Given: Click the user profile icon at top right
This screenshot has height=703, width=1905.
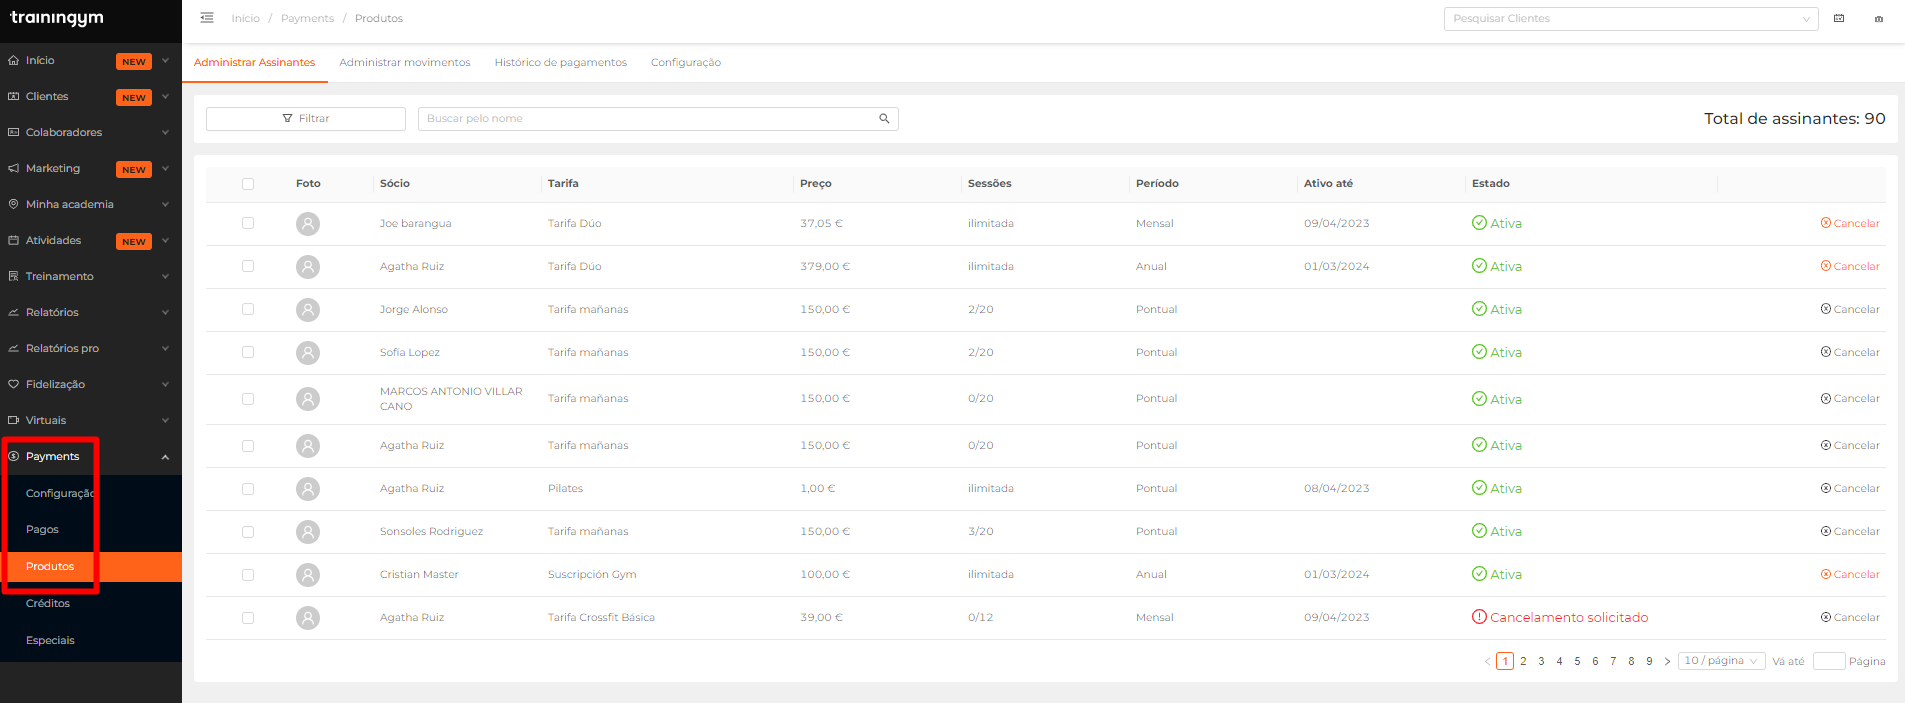Looking at the screenshot, I should click(1879, 18).
